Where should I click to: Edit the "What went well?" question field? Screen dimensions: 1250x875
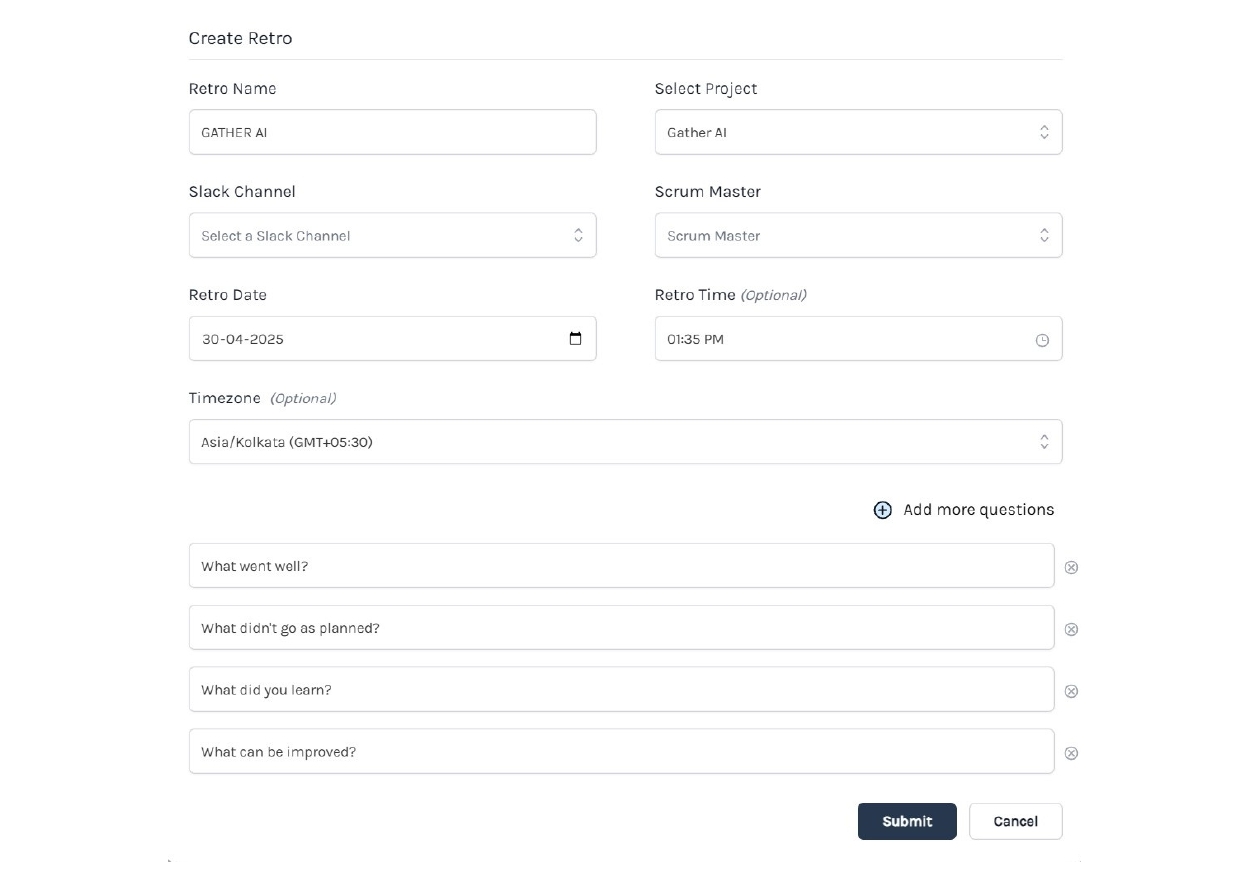621,565
